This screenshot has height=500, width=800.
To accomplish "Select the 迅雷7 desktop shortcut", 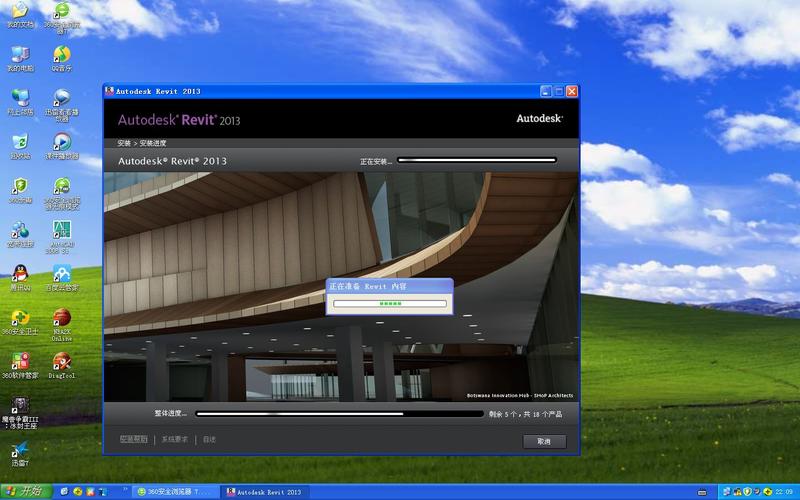I will pyautogui.click(x=20, y=454).
